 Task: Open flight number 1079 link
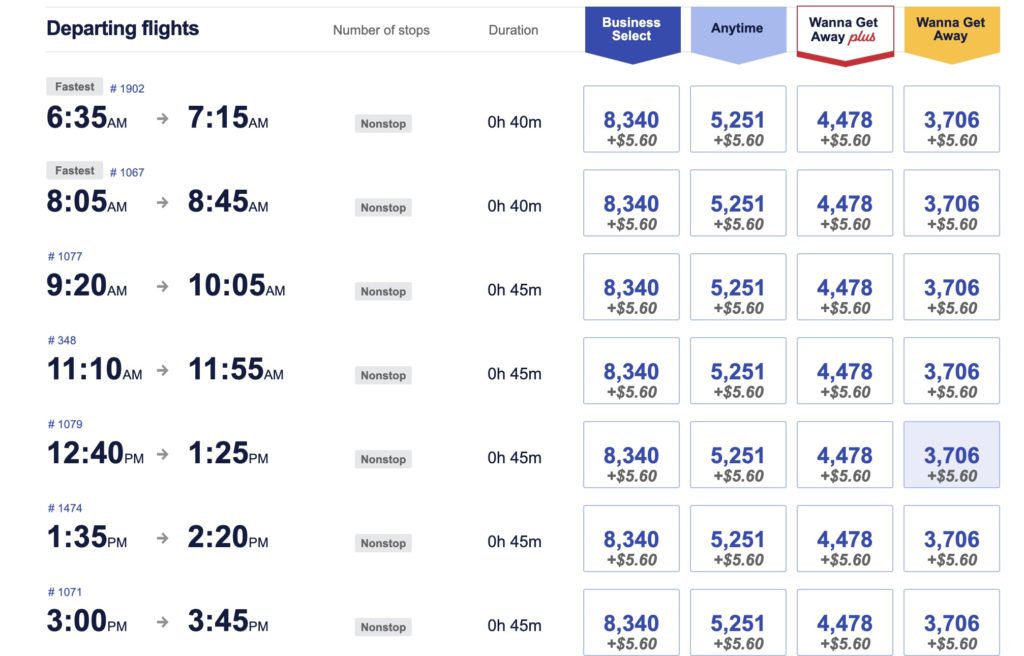pos(65,425)
